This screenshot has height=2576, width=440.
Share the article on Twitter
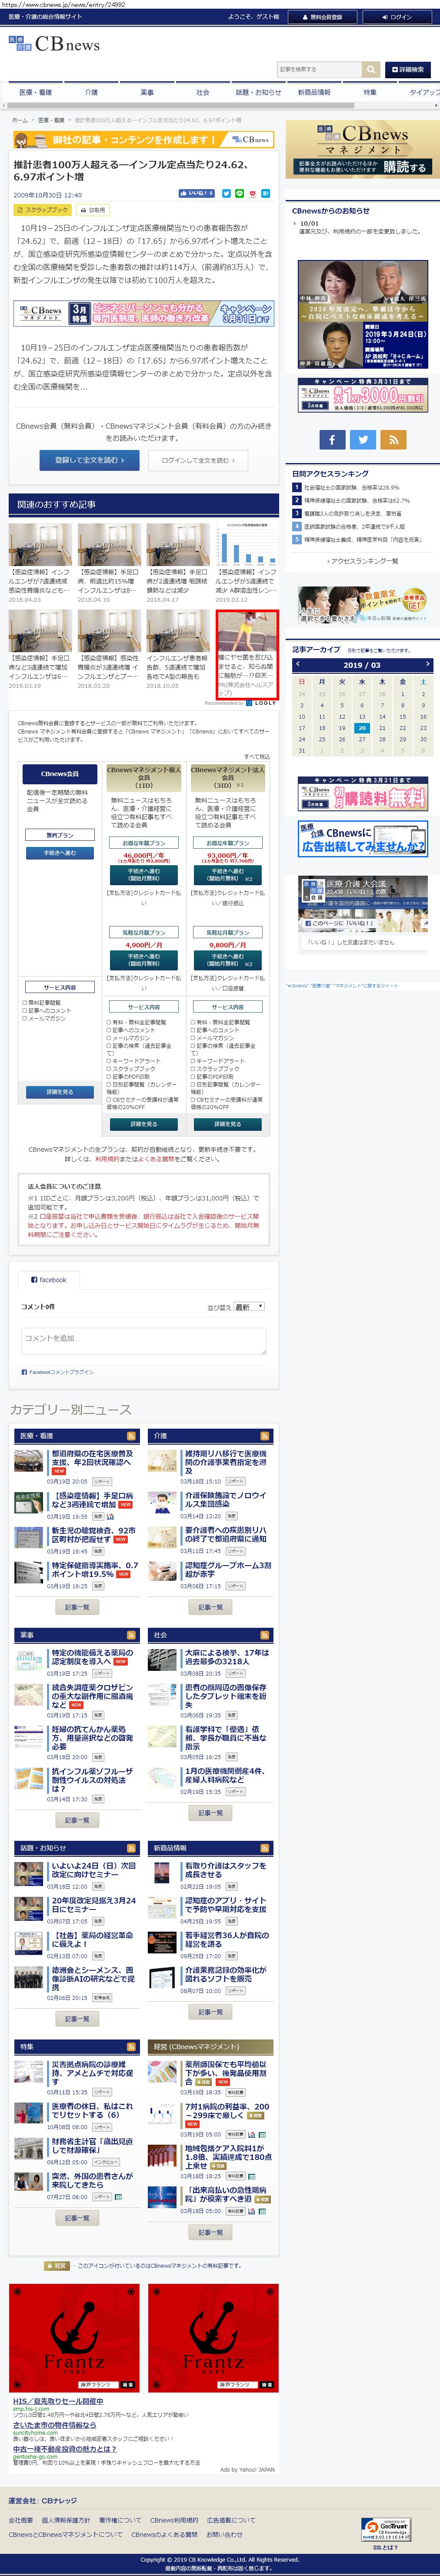point(226,193)
